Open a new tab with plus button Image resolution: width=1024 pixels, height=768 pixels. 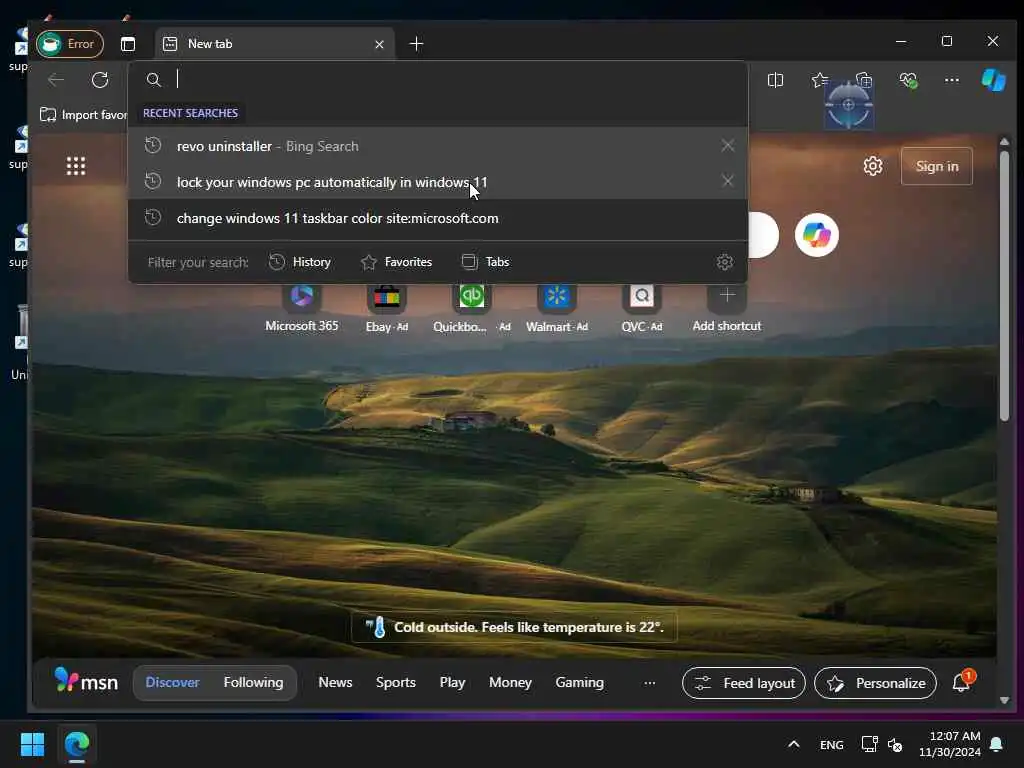(x=416, y=44)
